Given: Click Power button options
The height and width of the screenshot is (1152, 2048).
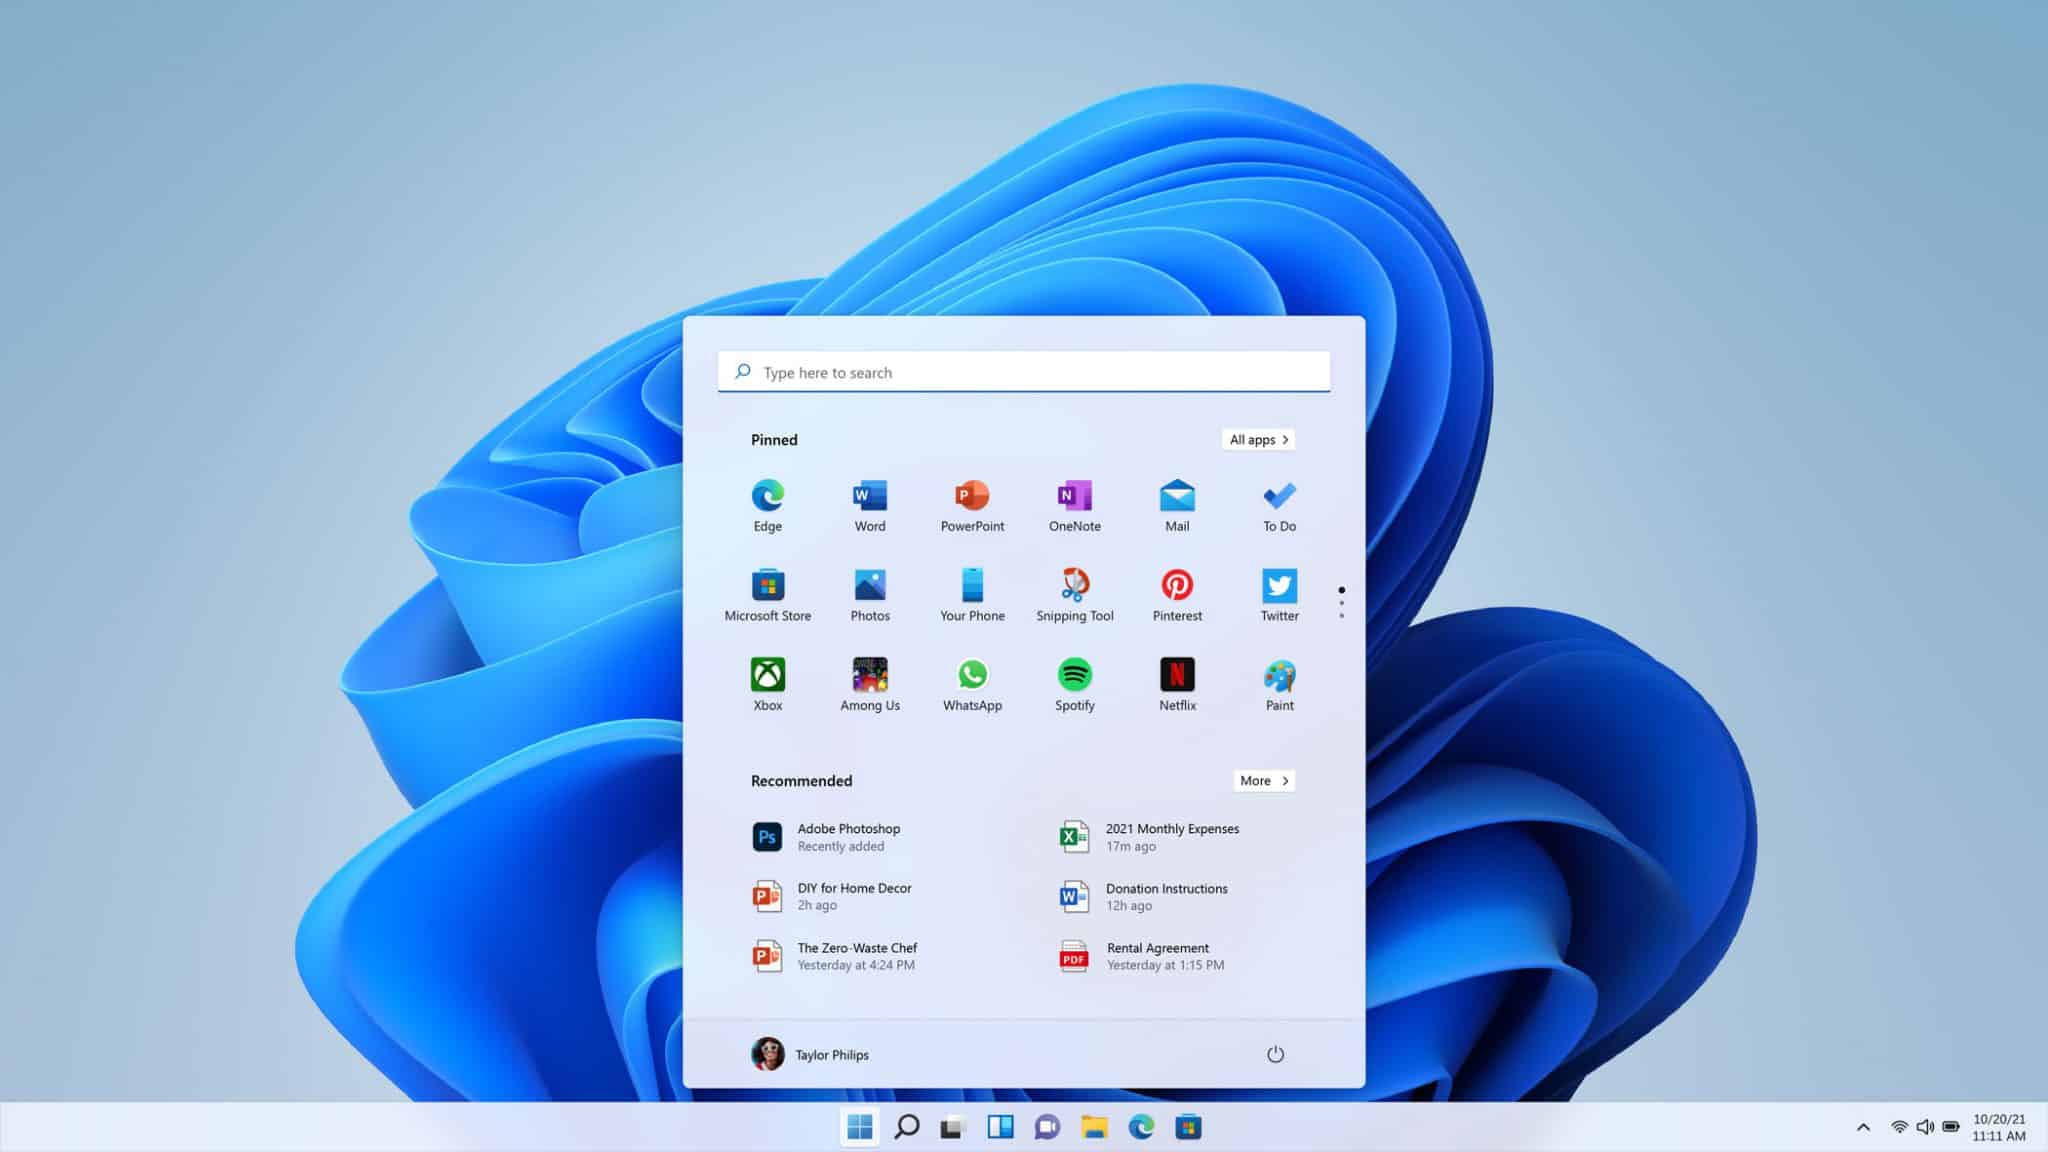Looking at the screenshot, I should coord(1273,1054).
